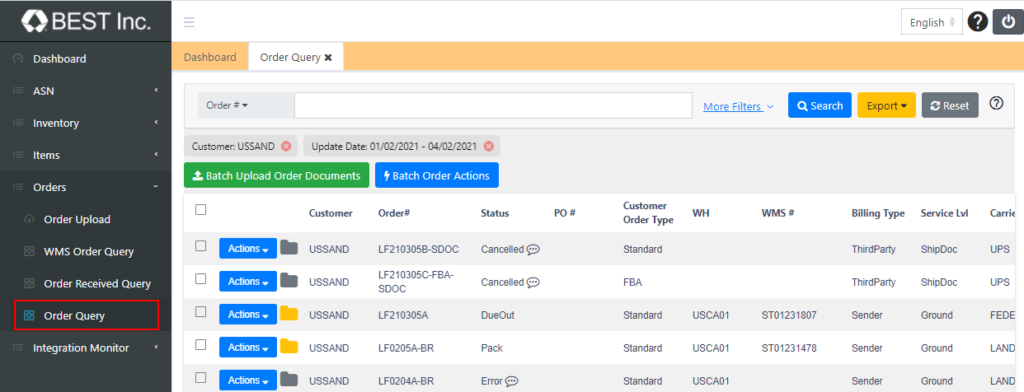Click comment bubble next to Cancelled for LF210305B-SDOC
The width and height of the screenshot is (1024, 392).
[533, 249]
